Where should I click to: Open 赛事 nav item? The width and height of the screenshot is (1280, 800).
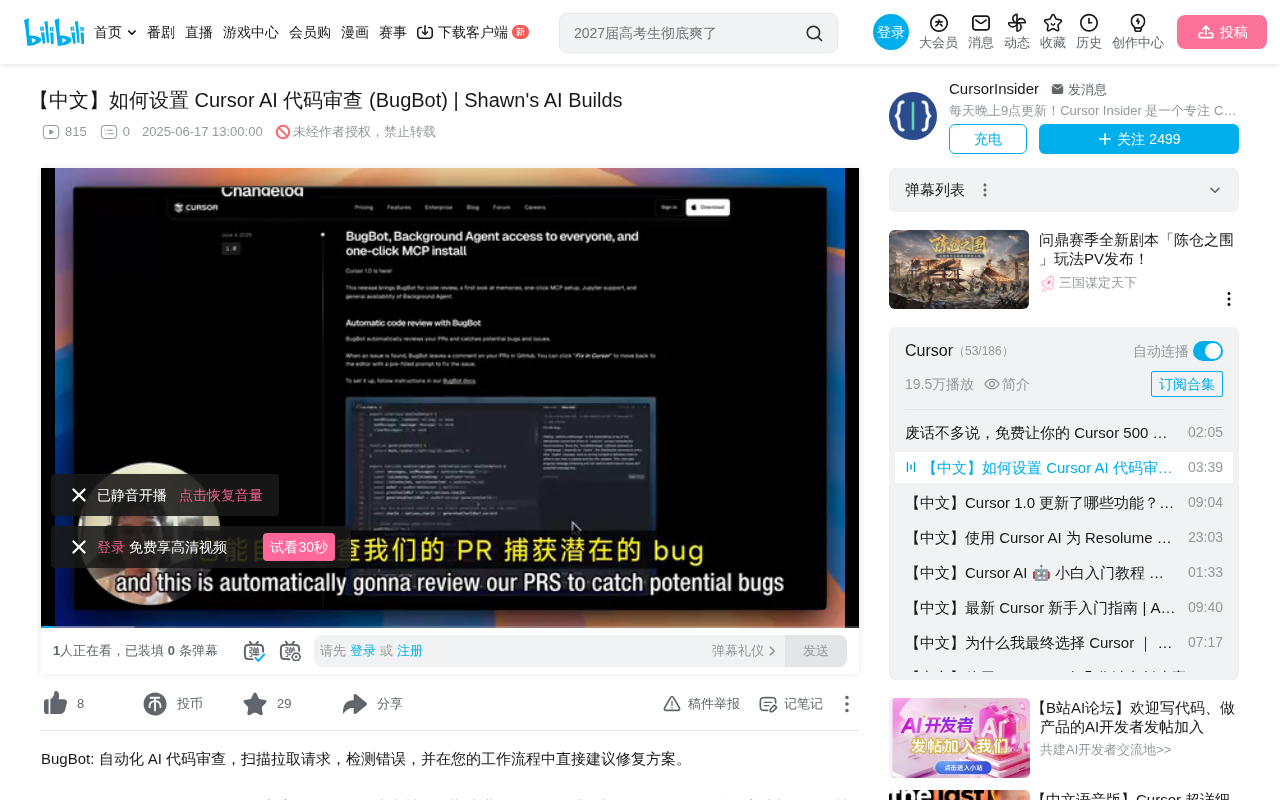[x=393, y=32]
